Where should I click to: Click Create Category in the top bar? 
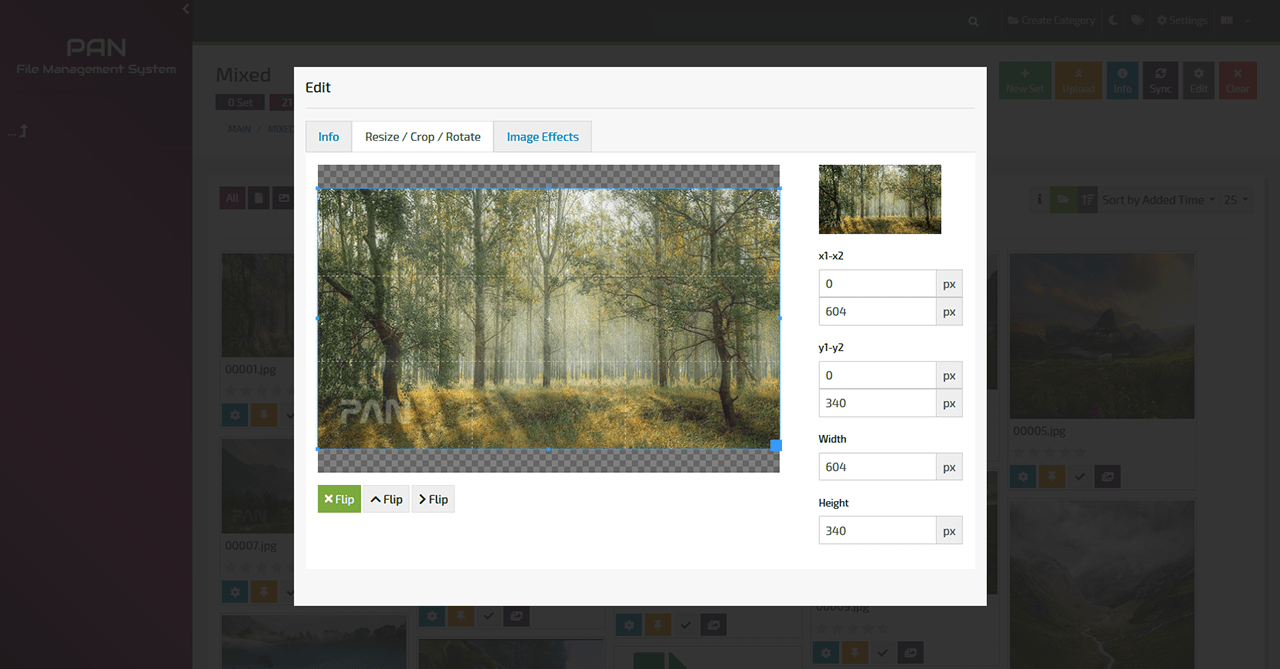(x=1051, y=21)
